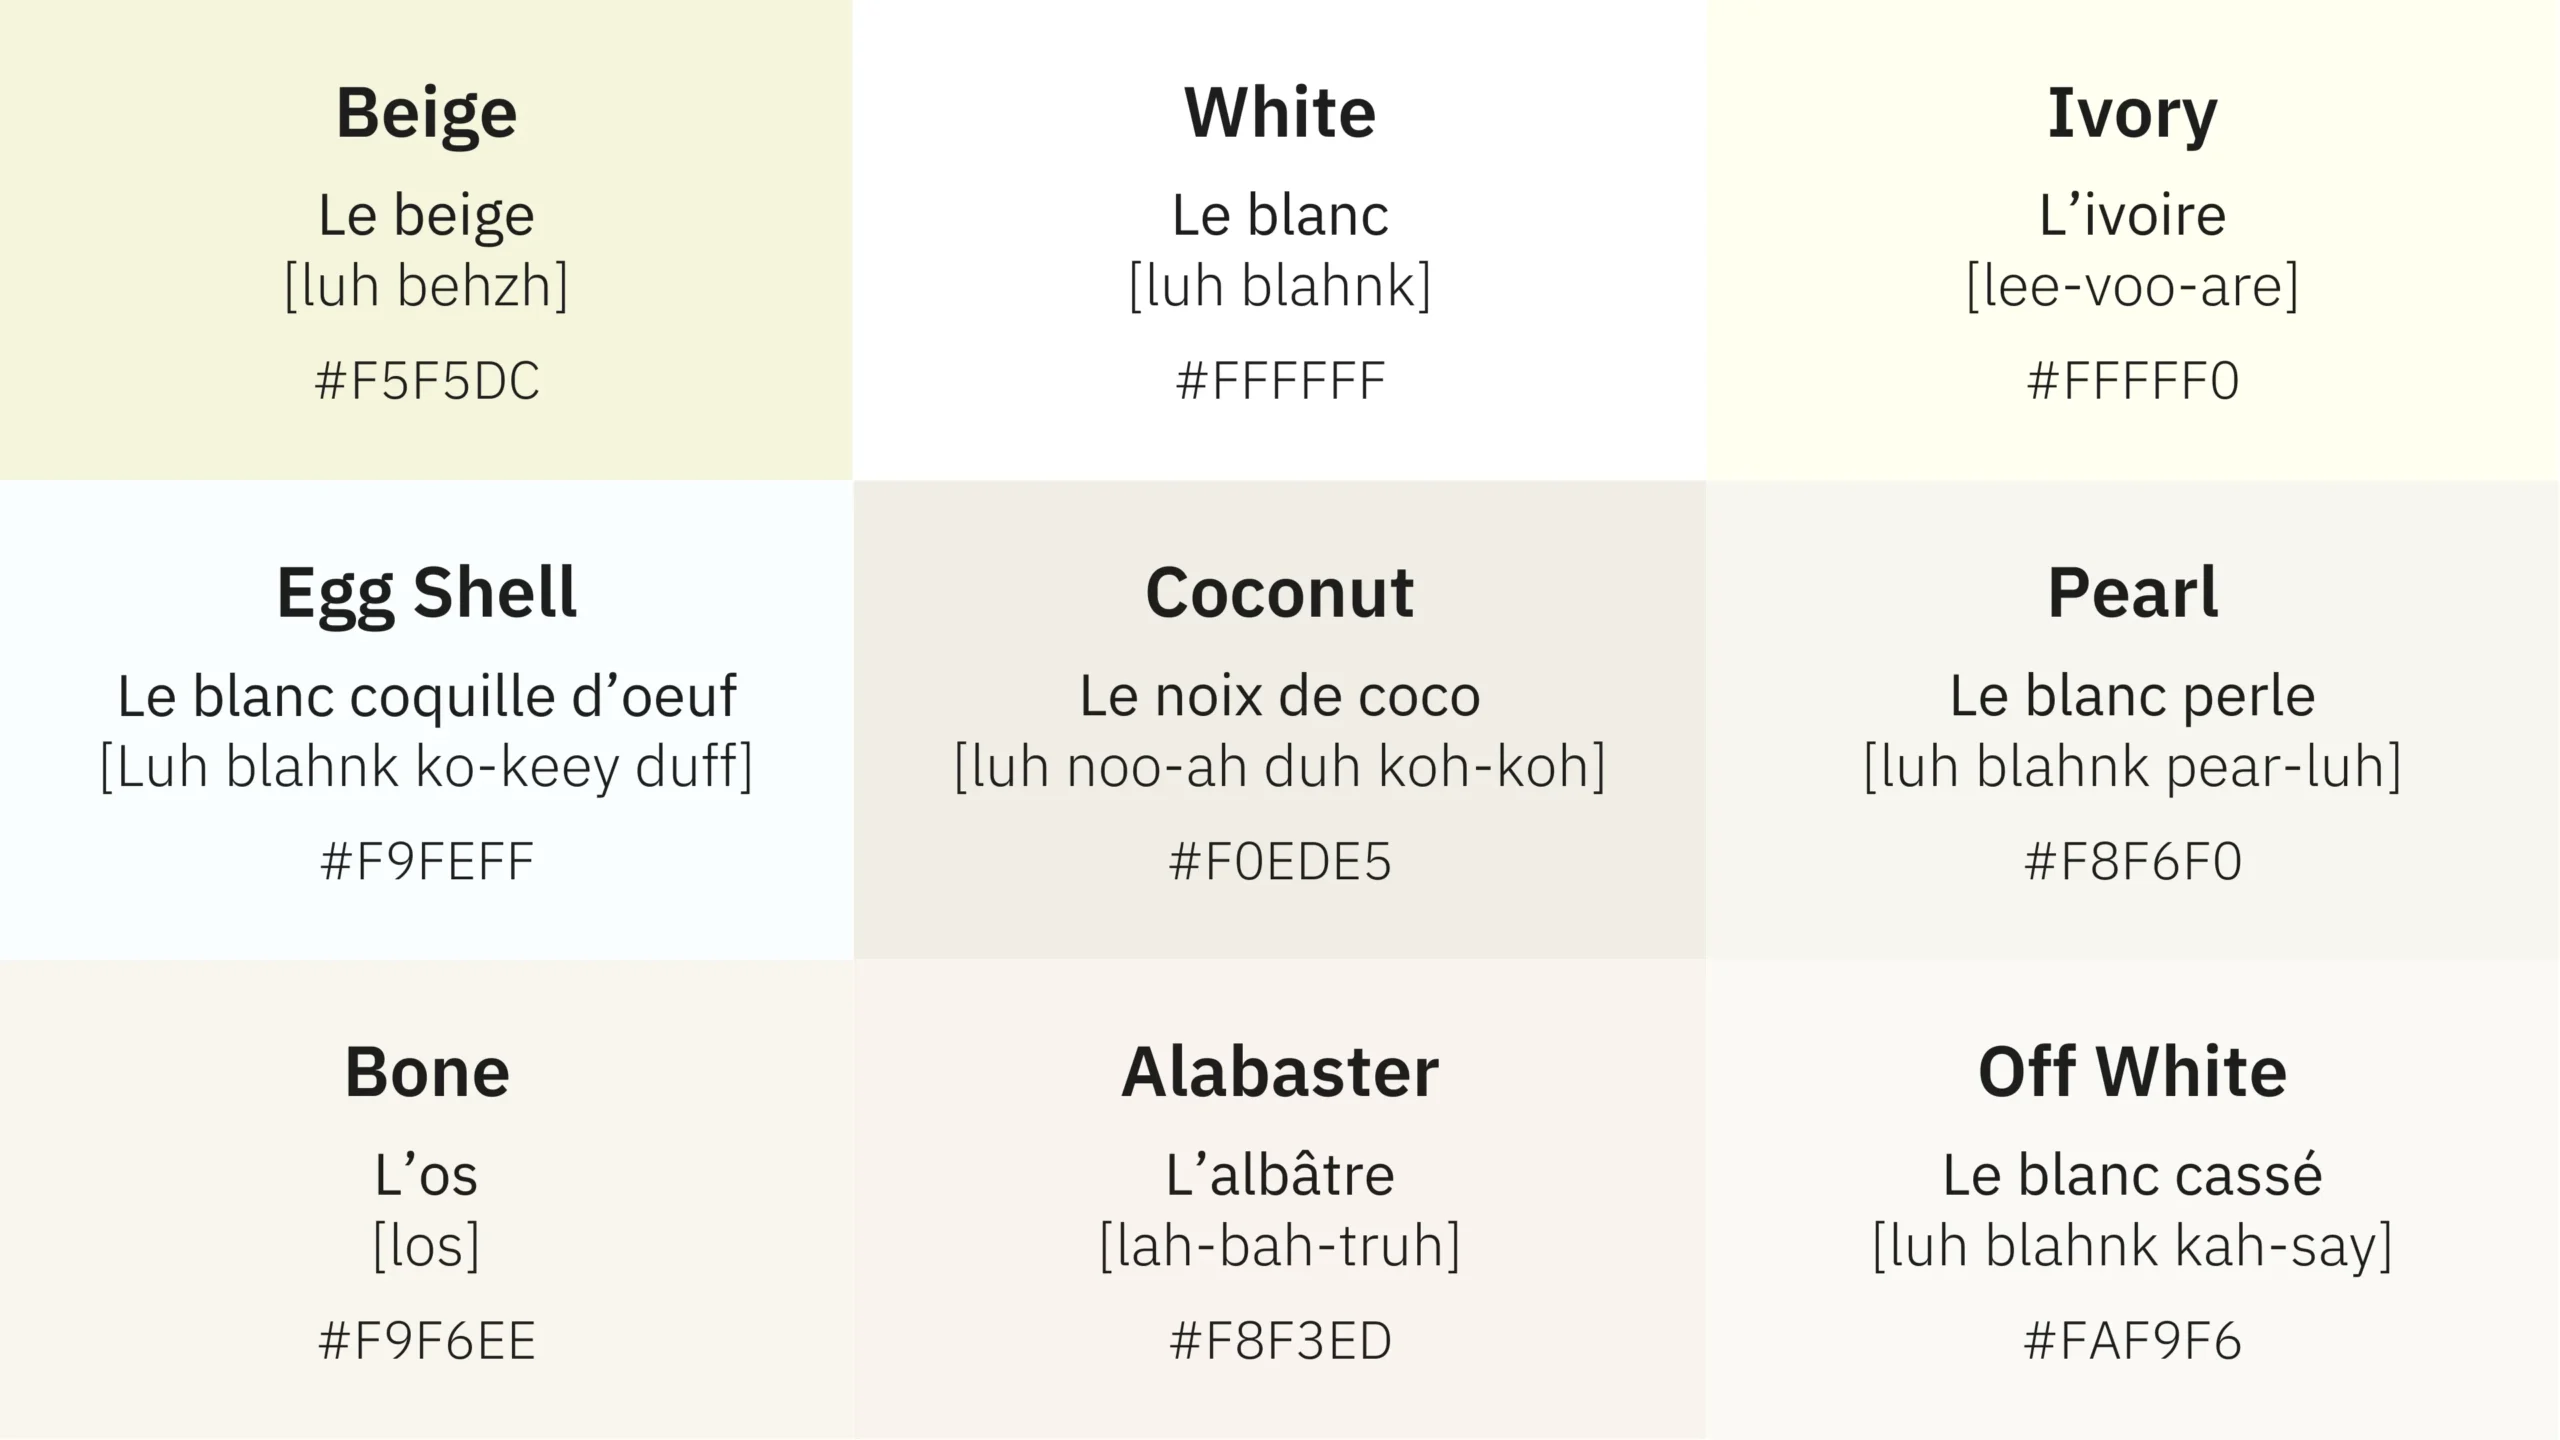Click the Ivory color heading
This screenshot has height=1440, width=2560.
click(2132, 113)
